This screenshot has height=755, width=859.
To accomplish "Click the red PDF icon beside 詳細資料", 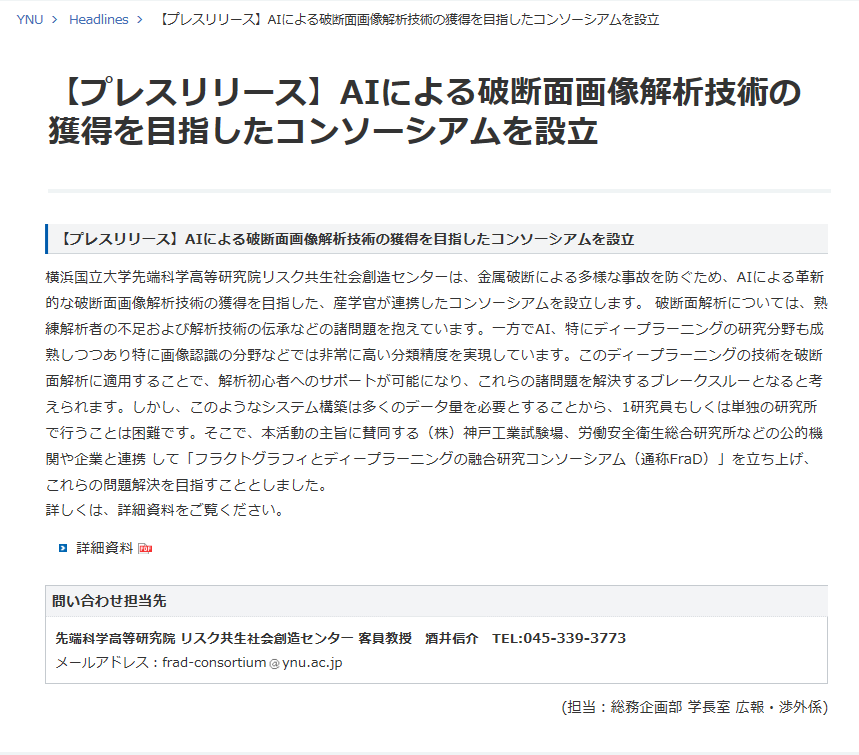I will click(x=145, y=548).
